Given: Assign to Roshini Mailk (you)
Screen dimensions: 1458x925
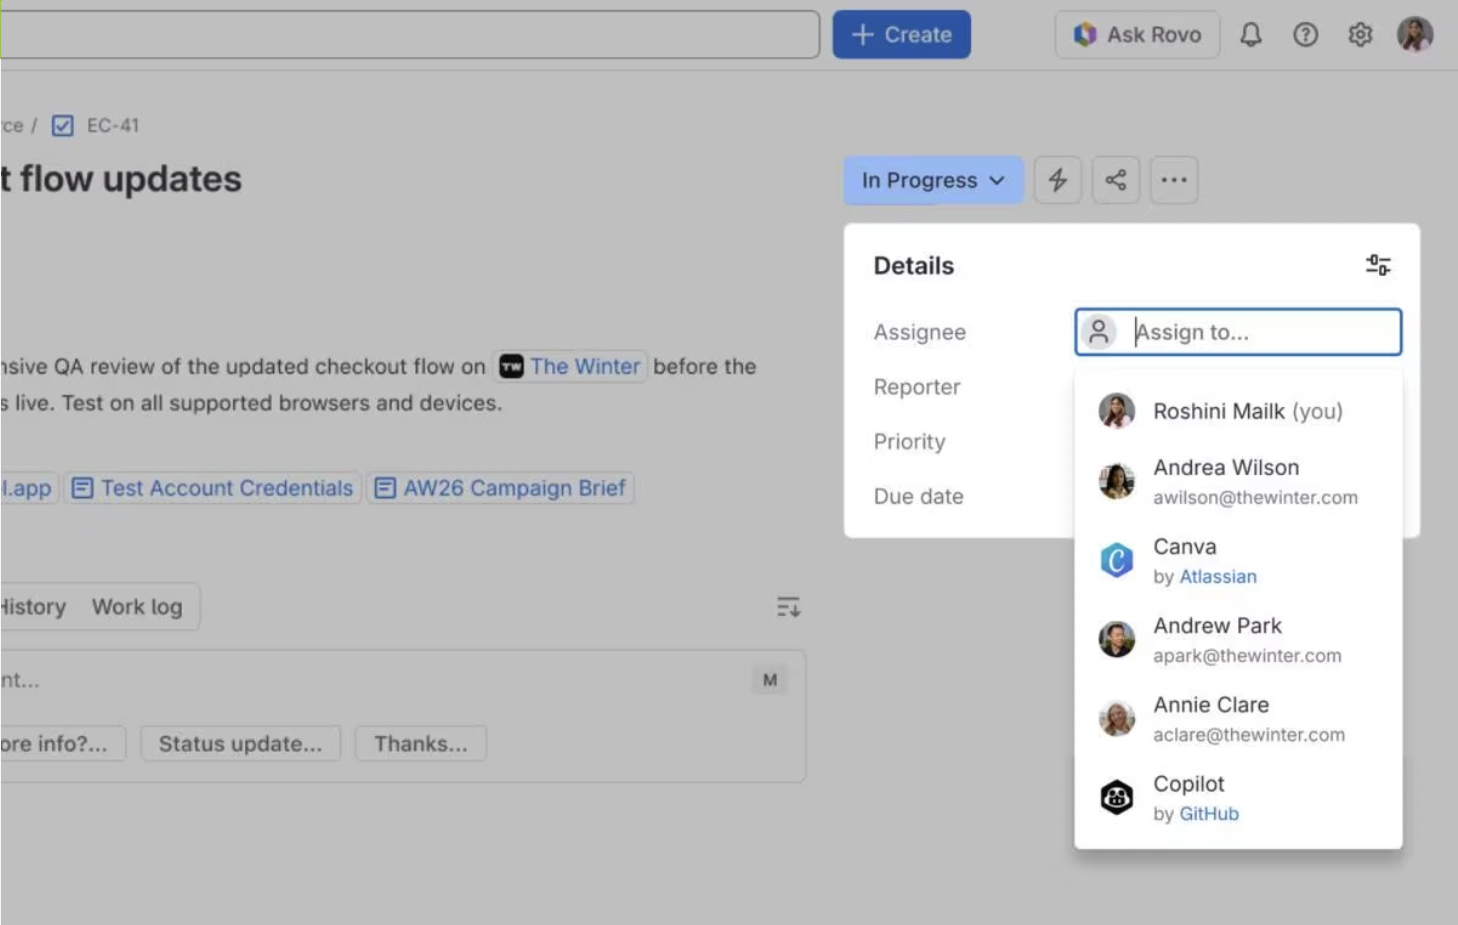Looking at the screenshot, I should coord(1238,411).
